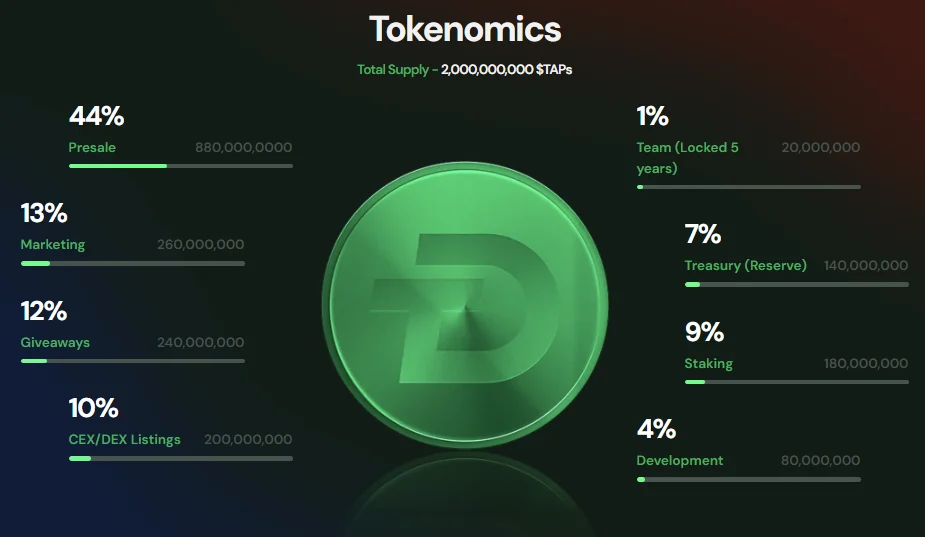Click the Giveaways label

click(55, 342)
